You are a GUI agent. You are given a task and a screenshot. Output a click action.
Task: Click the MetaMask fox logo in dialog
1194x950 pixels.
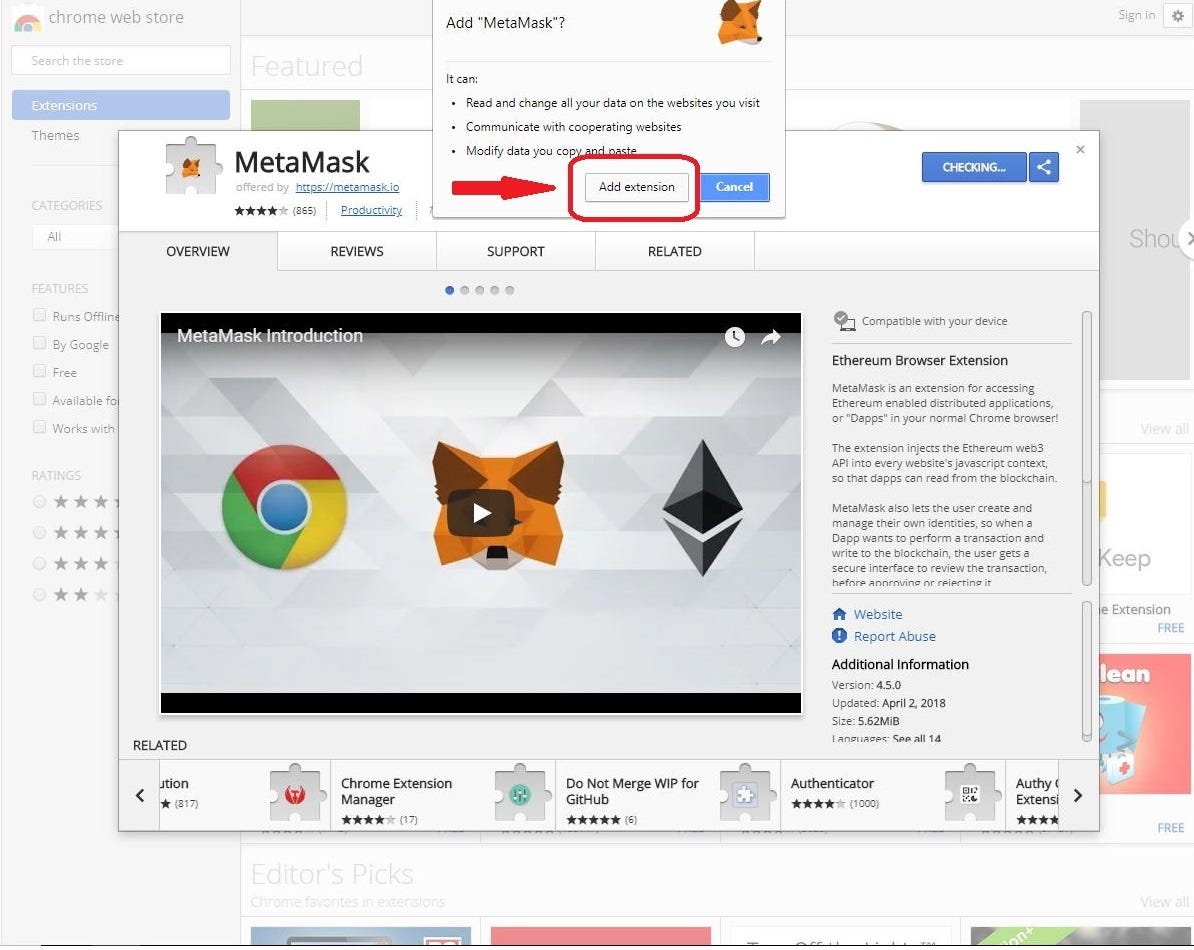(x=739, y=22)
